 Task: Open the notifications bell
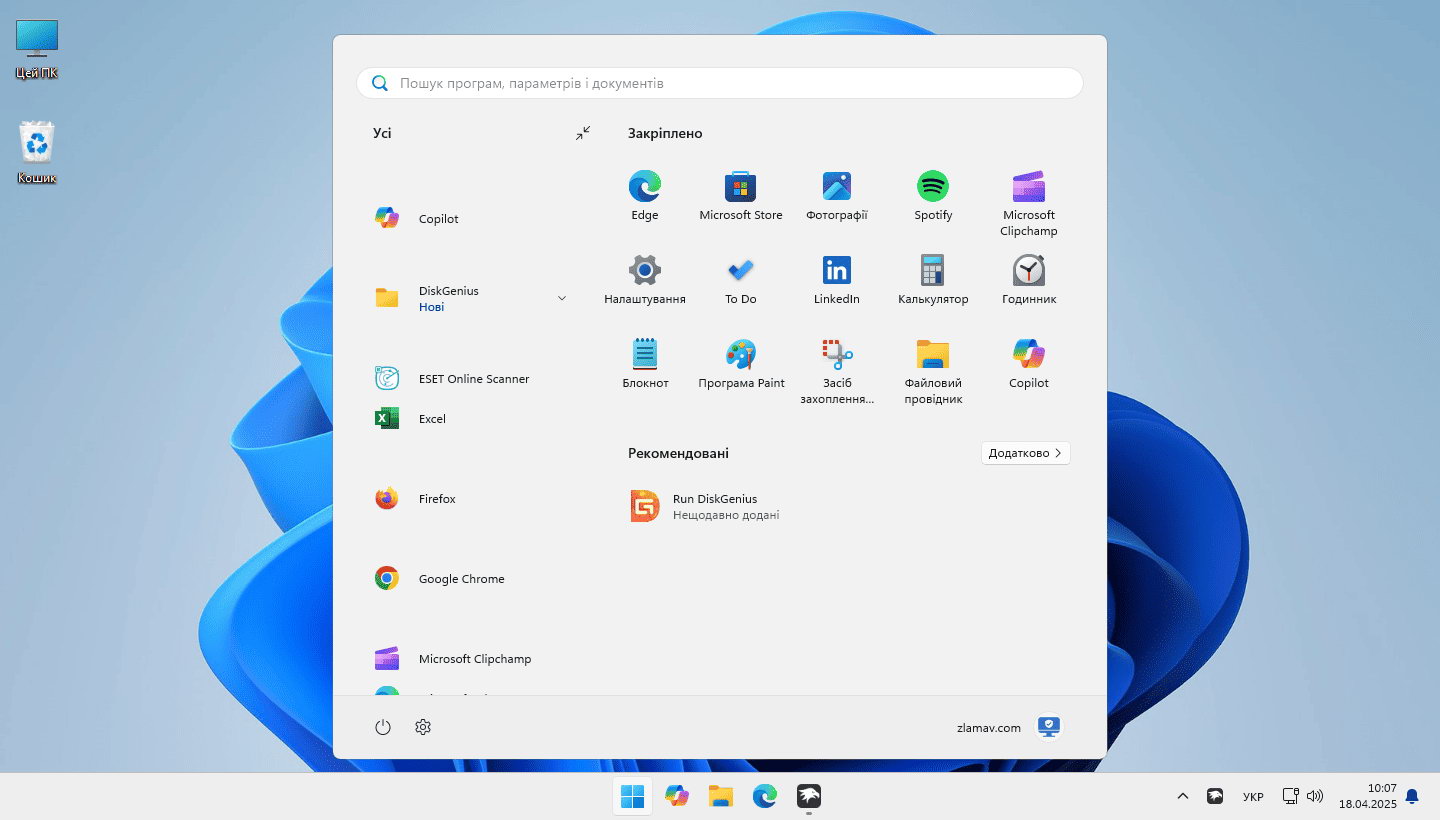(1412, 796)
